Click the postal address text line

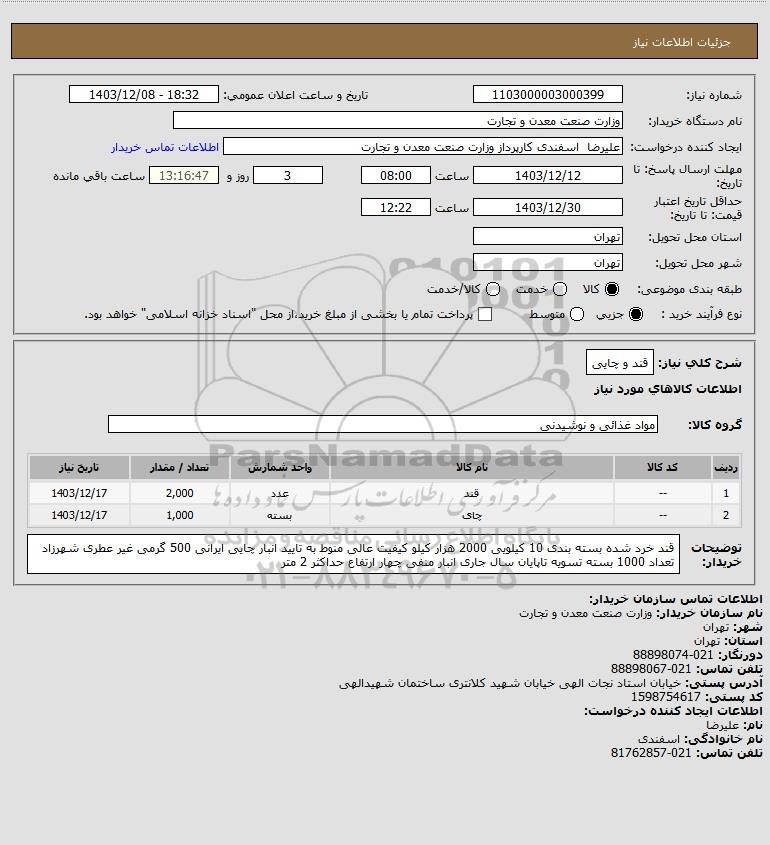[510, 683]
